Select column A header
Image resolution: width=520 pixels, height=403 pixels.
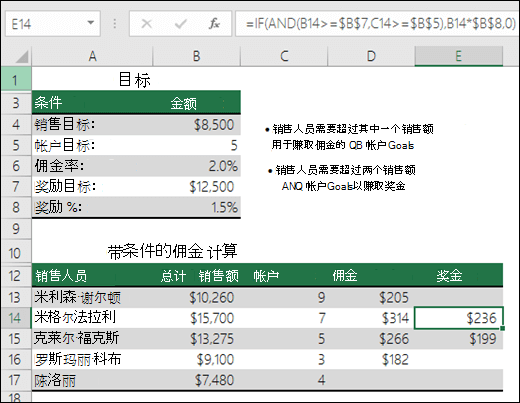point(92,56)
